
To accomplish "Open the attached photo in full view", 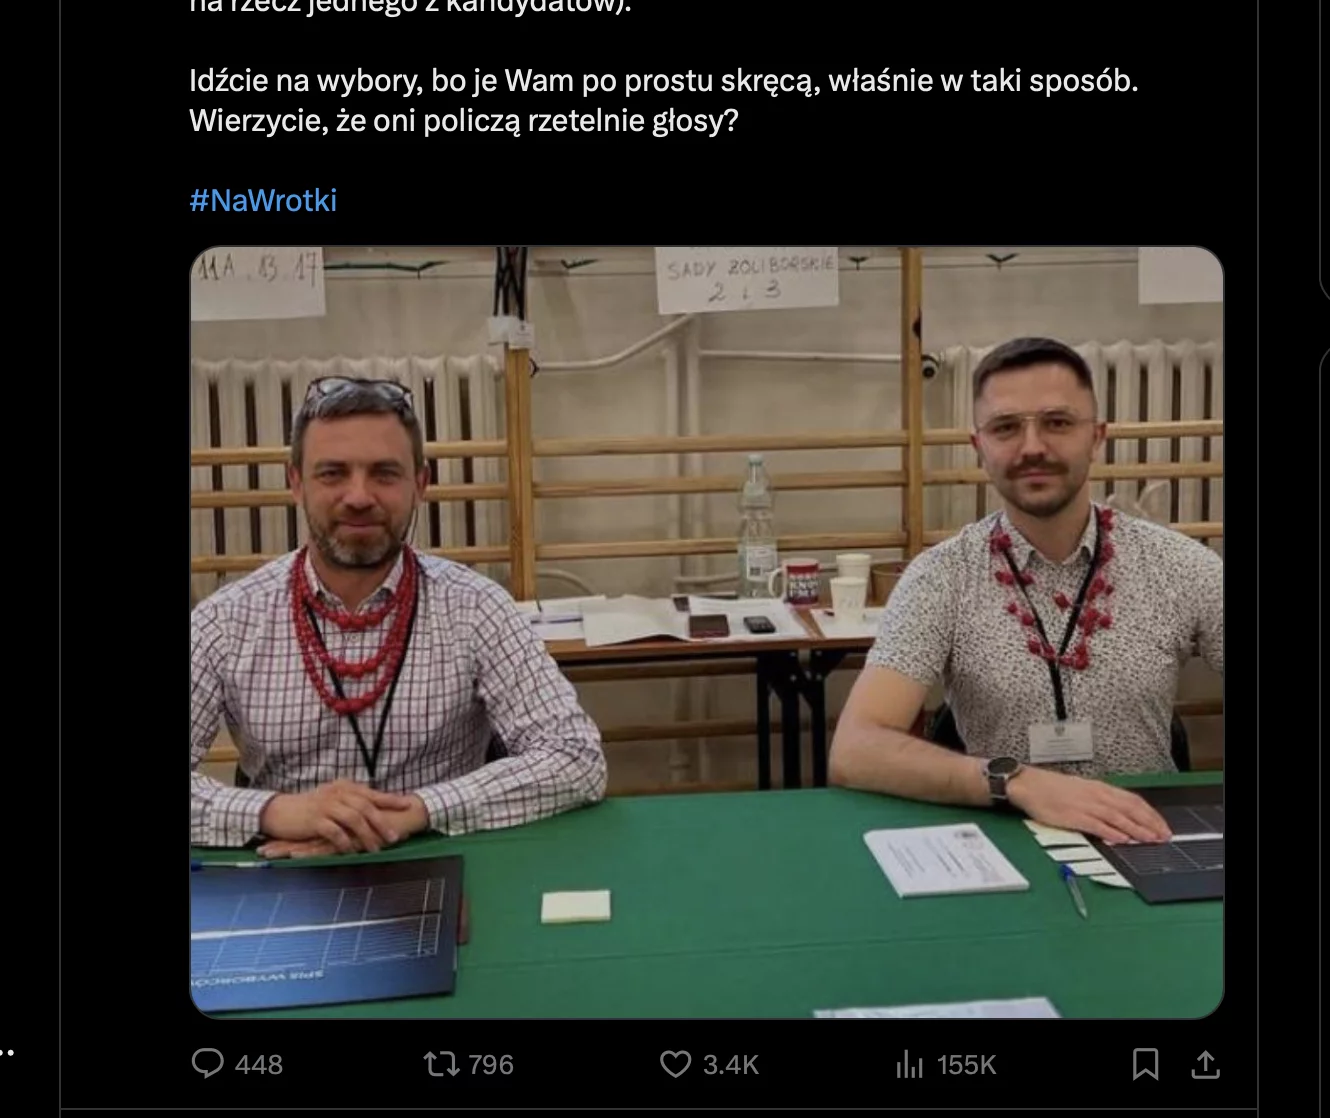I will [707, 632].
